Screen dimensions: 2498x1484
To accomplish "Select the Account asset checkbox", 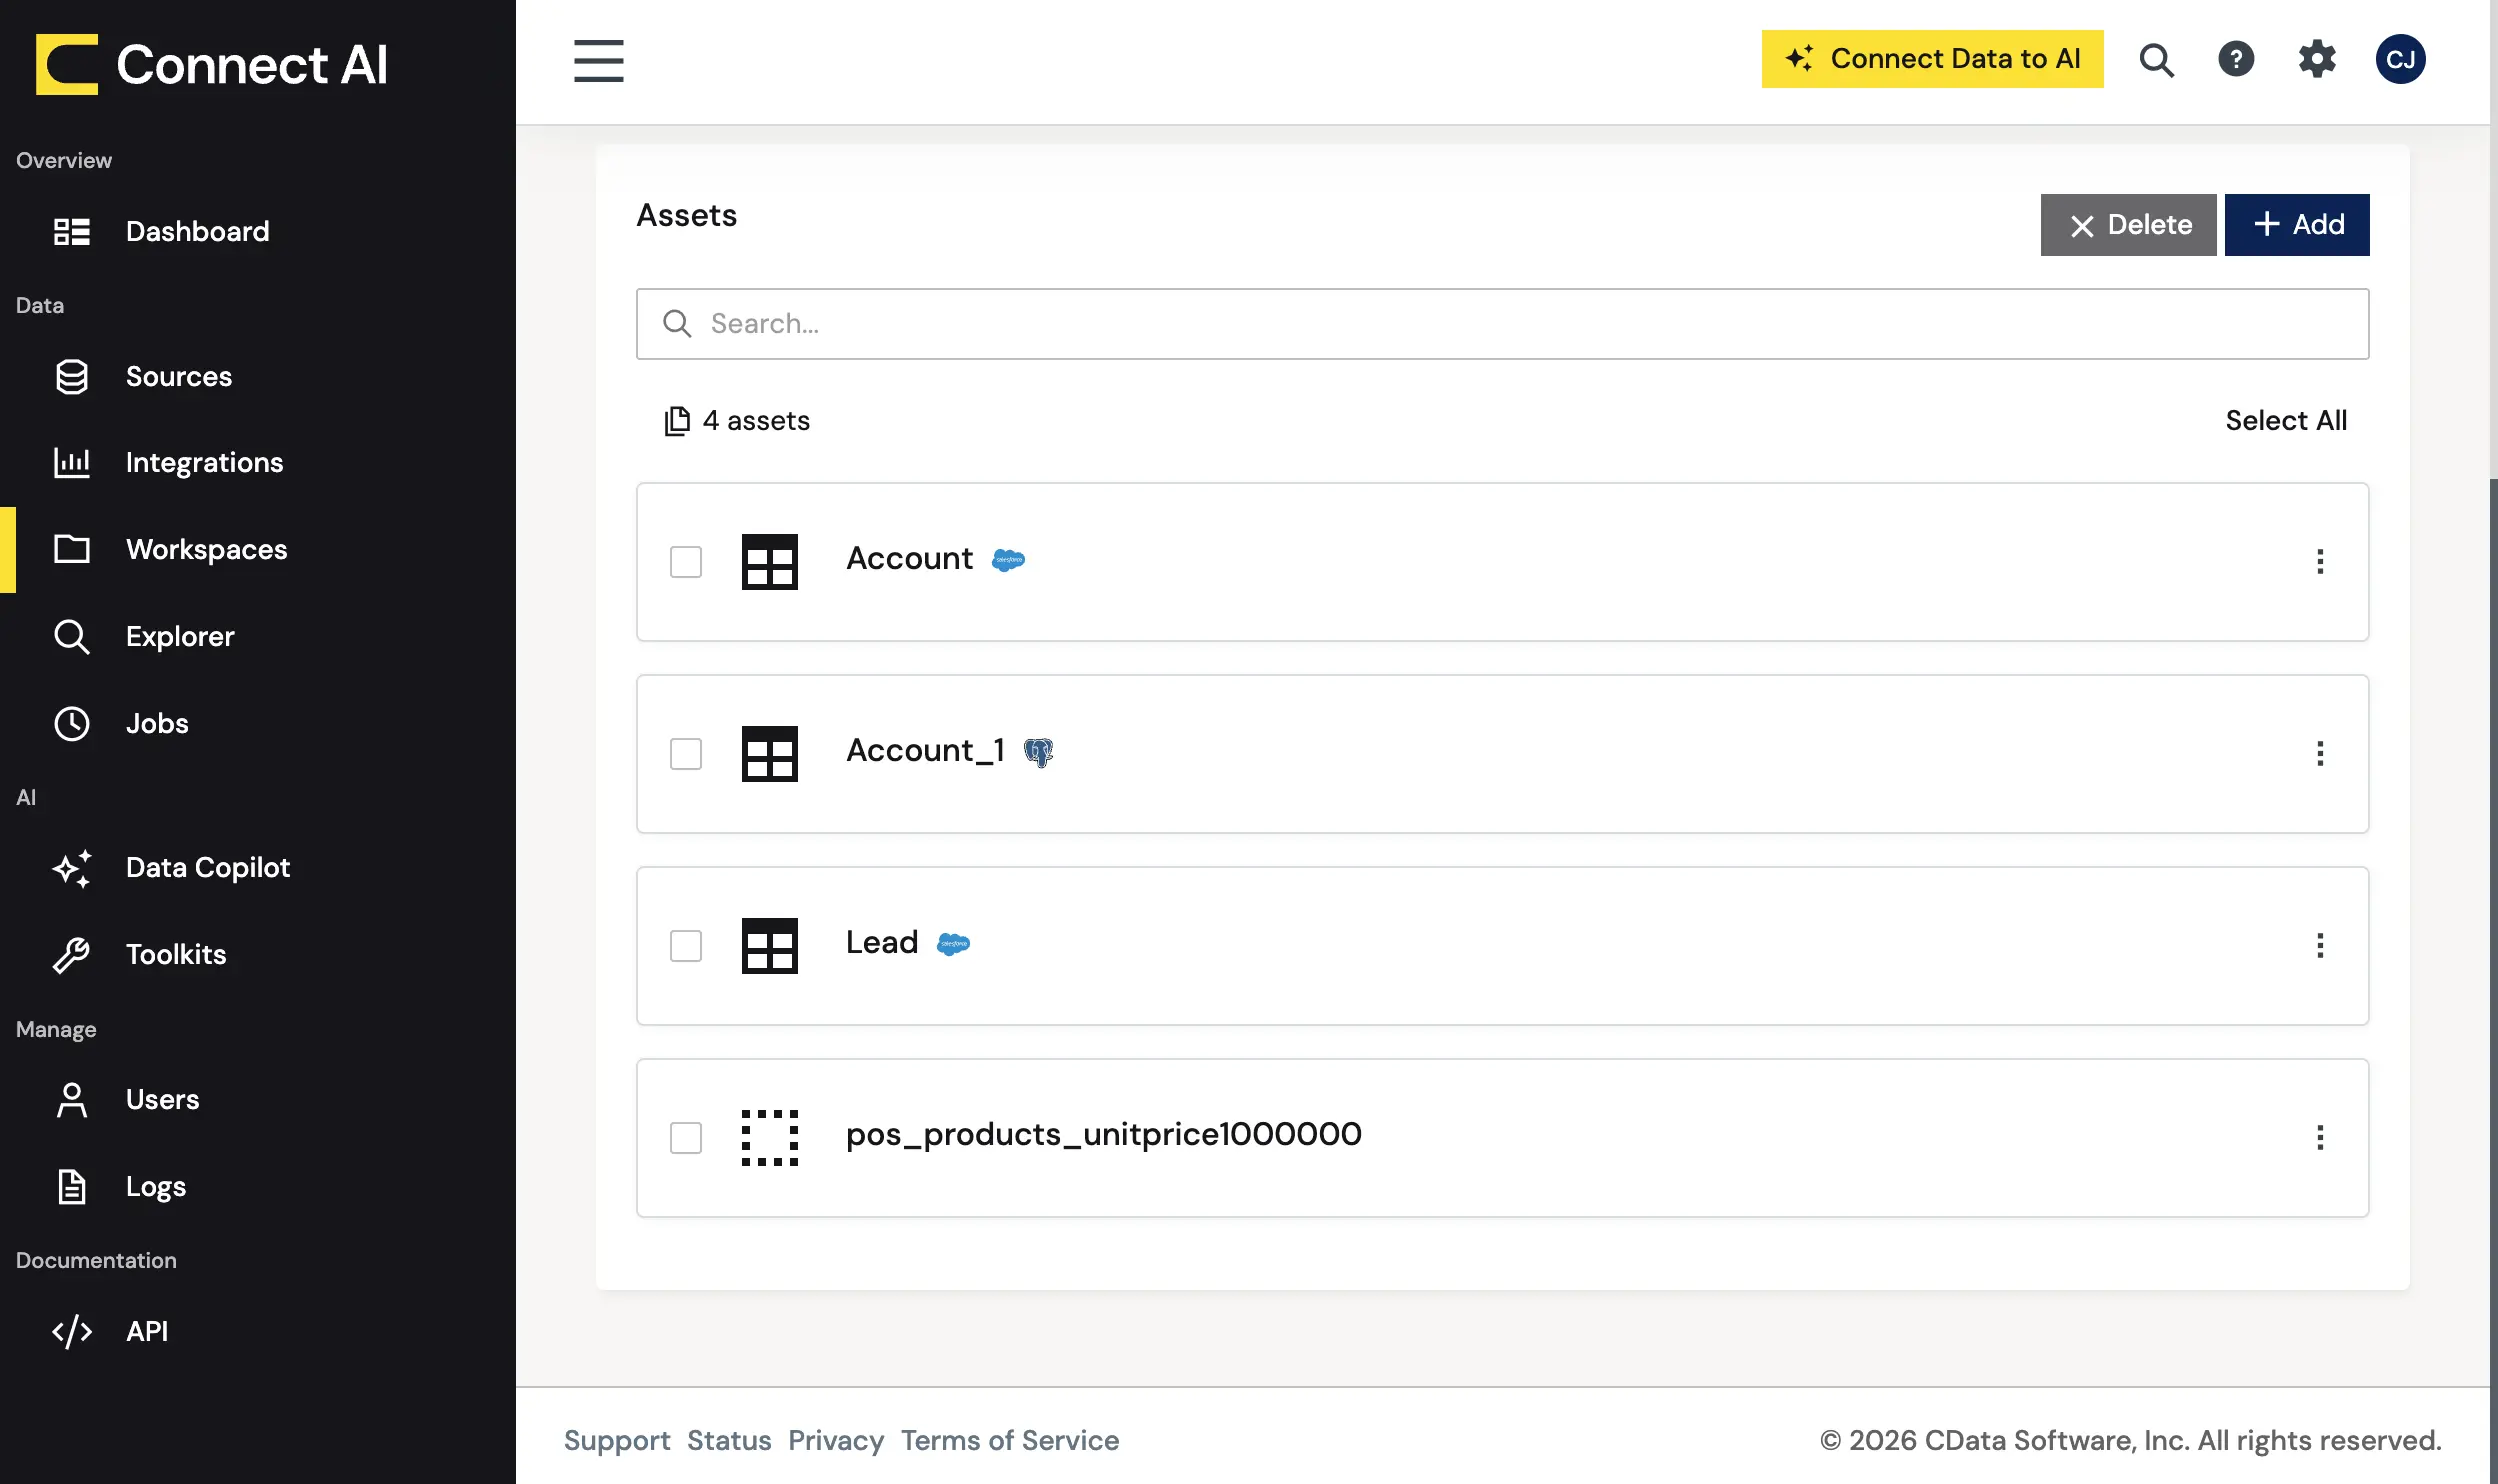I will 686,562.
